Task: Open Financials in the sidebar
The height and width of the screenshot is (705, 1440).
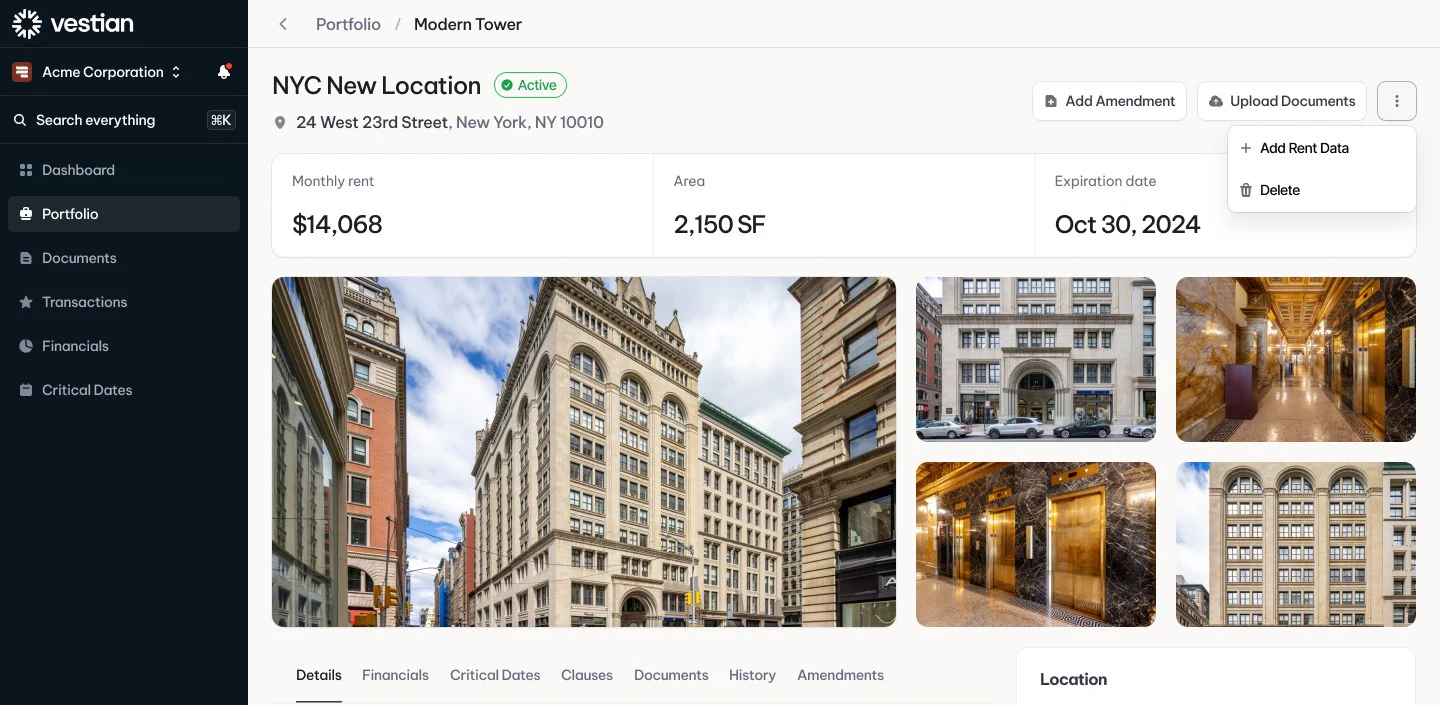Action: [x=124, y=346]
